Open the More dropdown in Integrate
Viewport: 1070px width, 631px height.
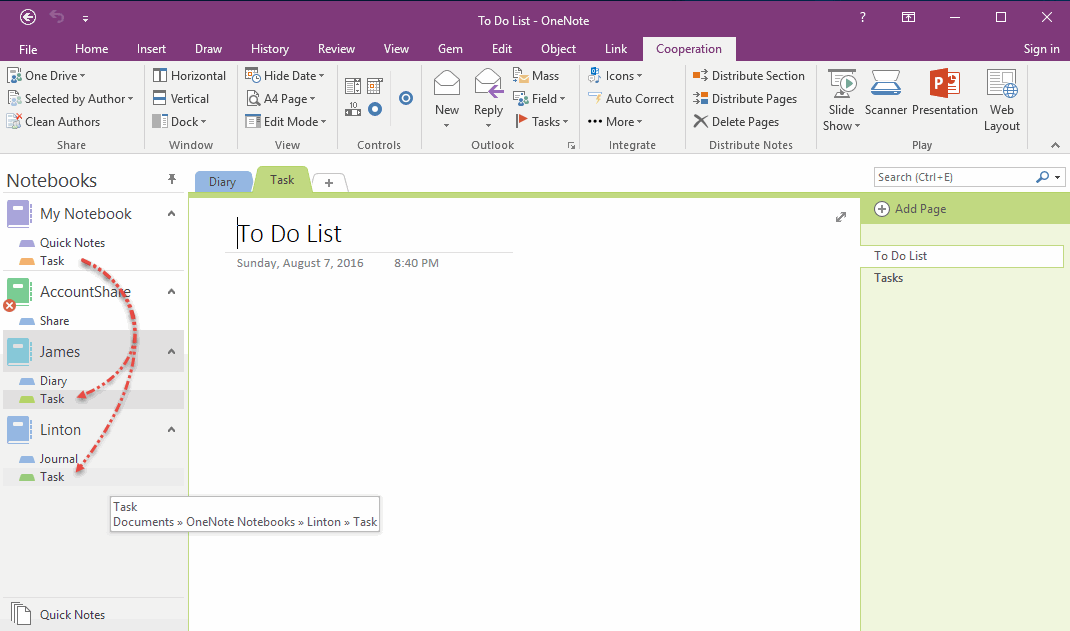coord(615,121)
